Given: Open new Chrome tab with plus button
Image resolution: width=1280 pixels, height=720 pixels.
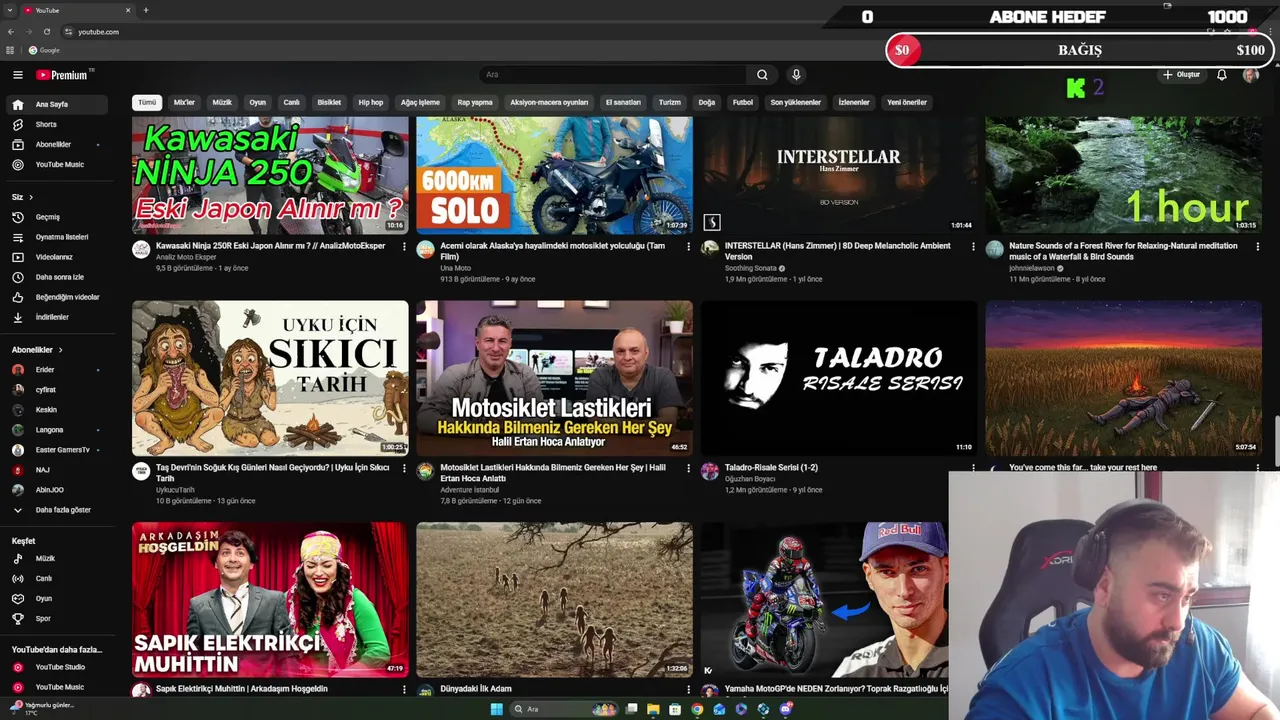Looking at the screenshot, I should click(x=146, y=10).
